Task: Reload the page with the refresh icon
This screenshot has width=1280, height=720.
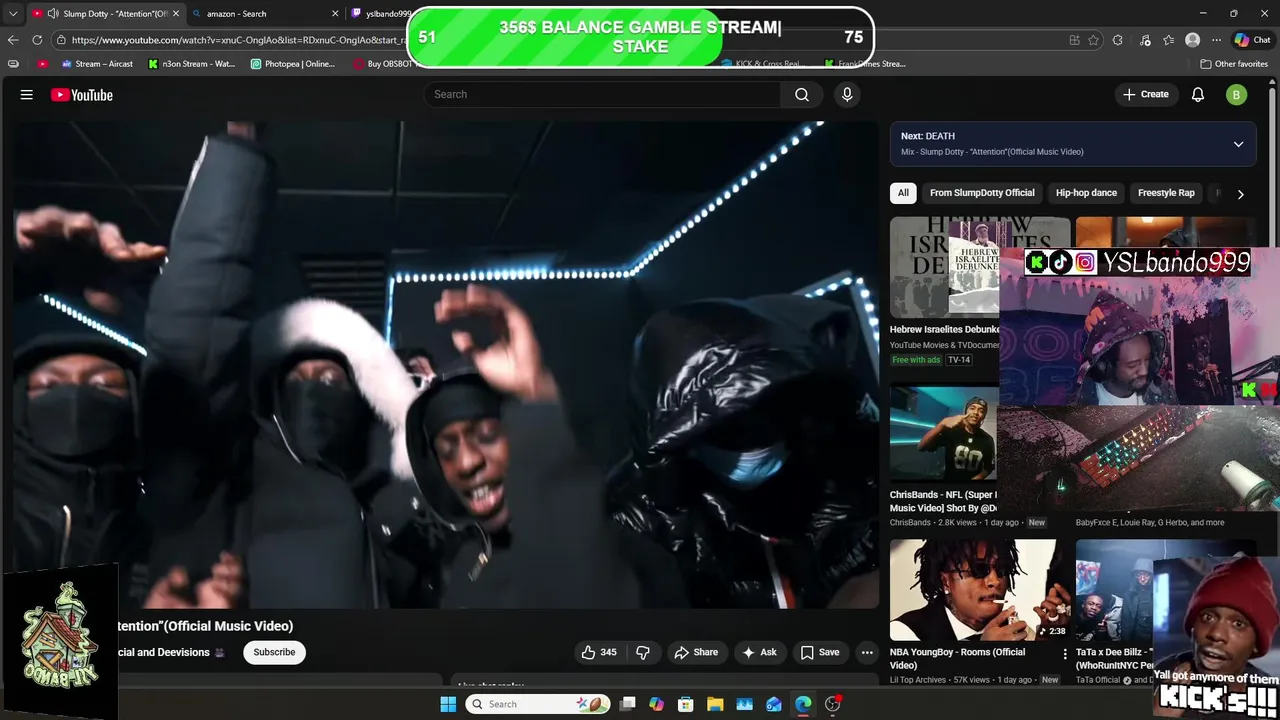Action: (x=37, y=40)
